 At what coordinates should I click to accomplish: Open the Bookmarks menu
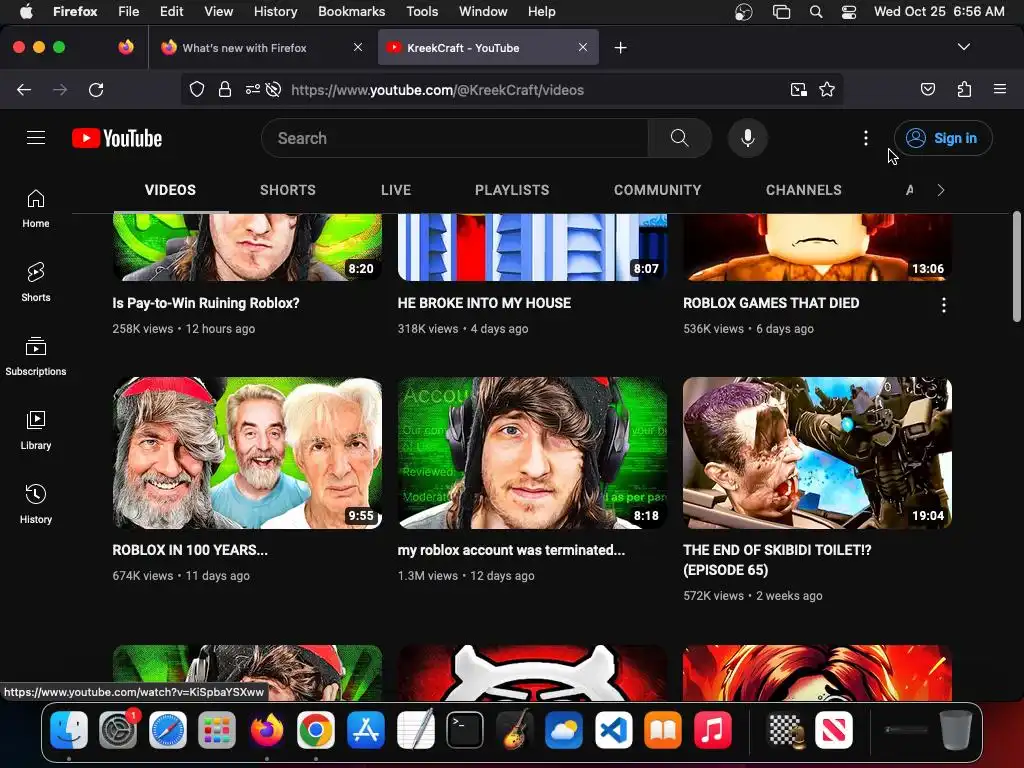(351, 12)
